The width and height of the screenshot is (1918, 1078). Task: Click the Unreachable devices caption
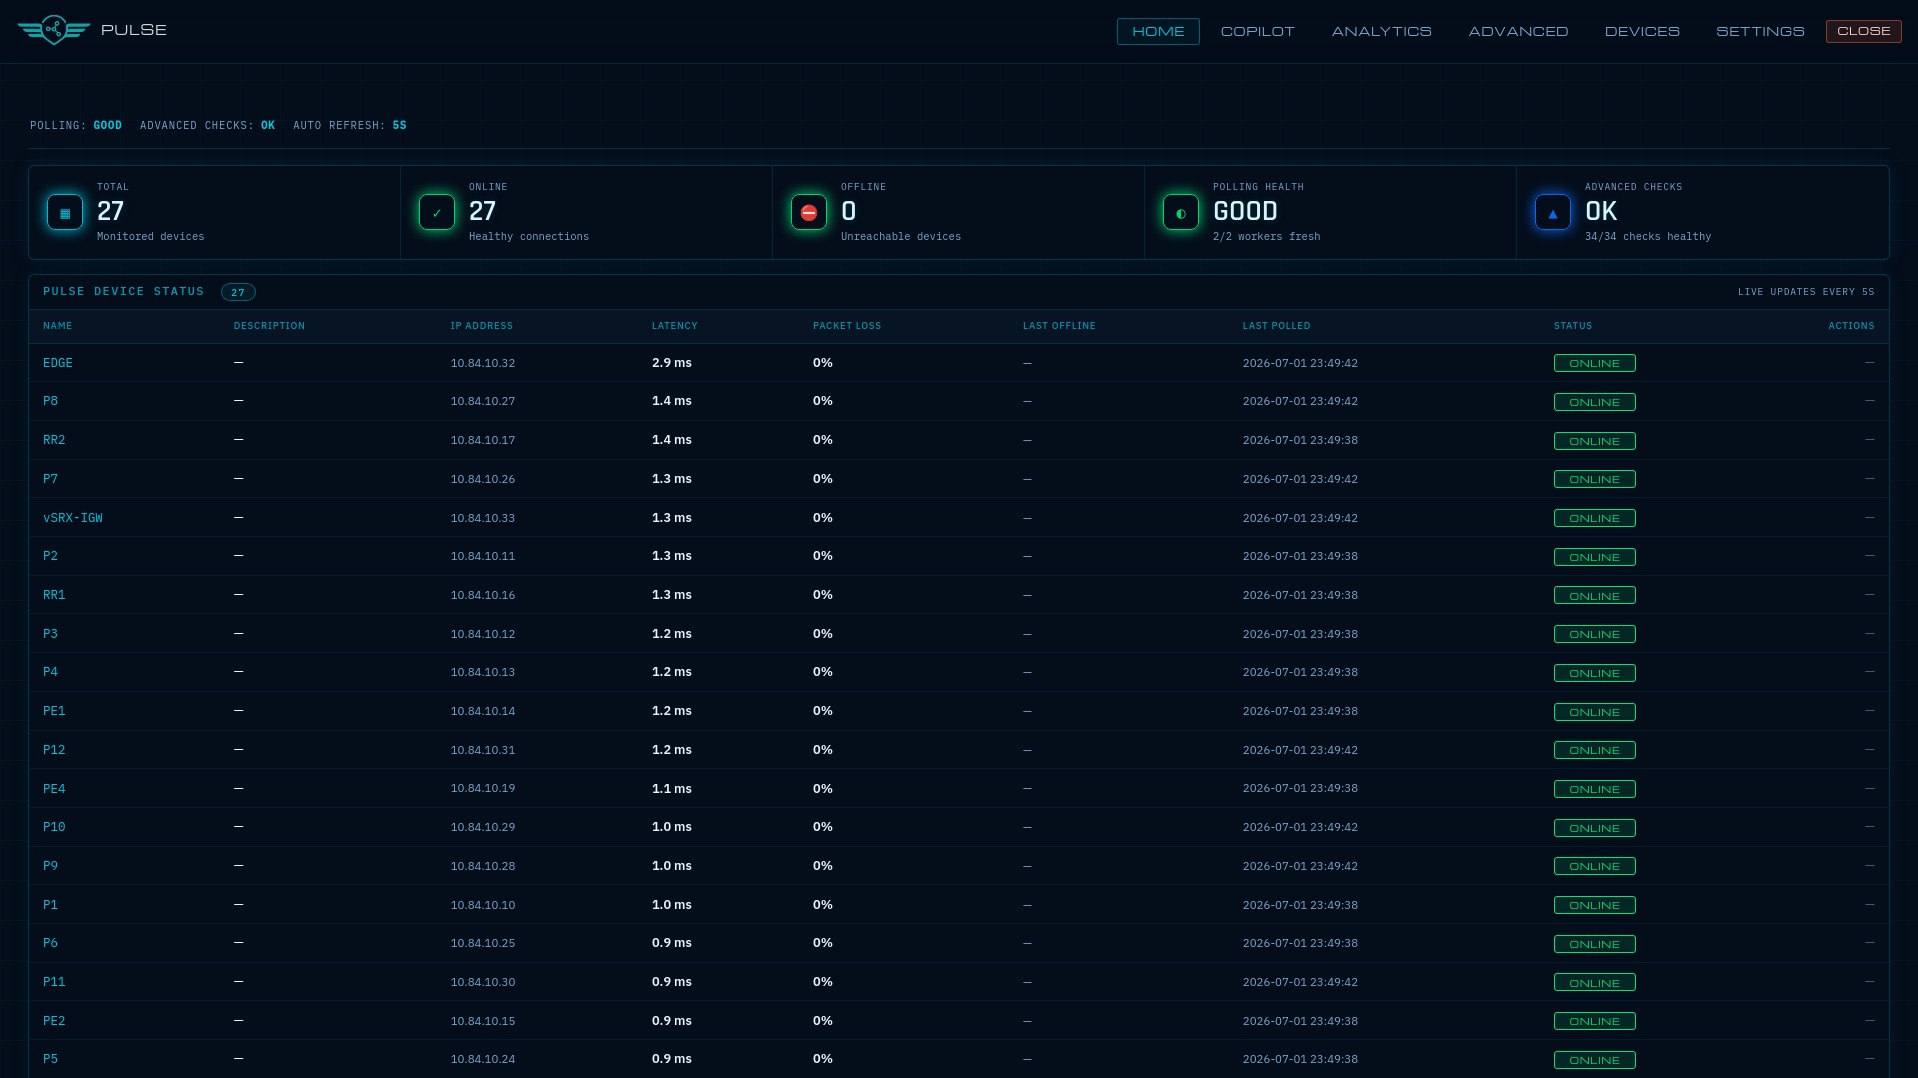[901, 237]
